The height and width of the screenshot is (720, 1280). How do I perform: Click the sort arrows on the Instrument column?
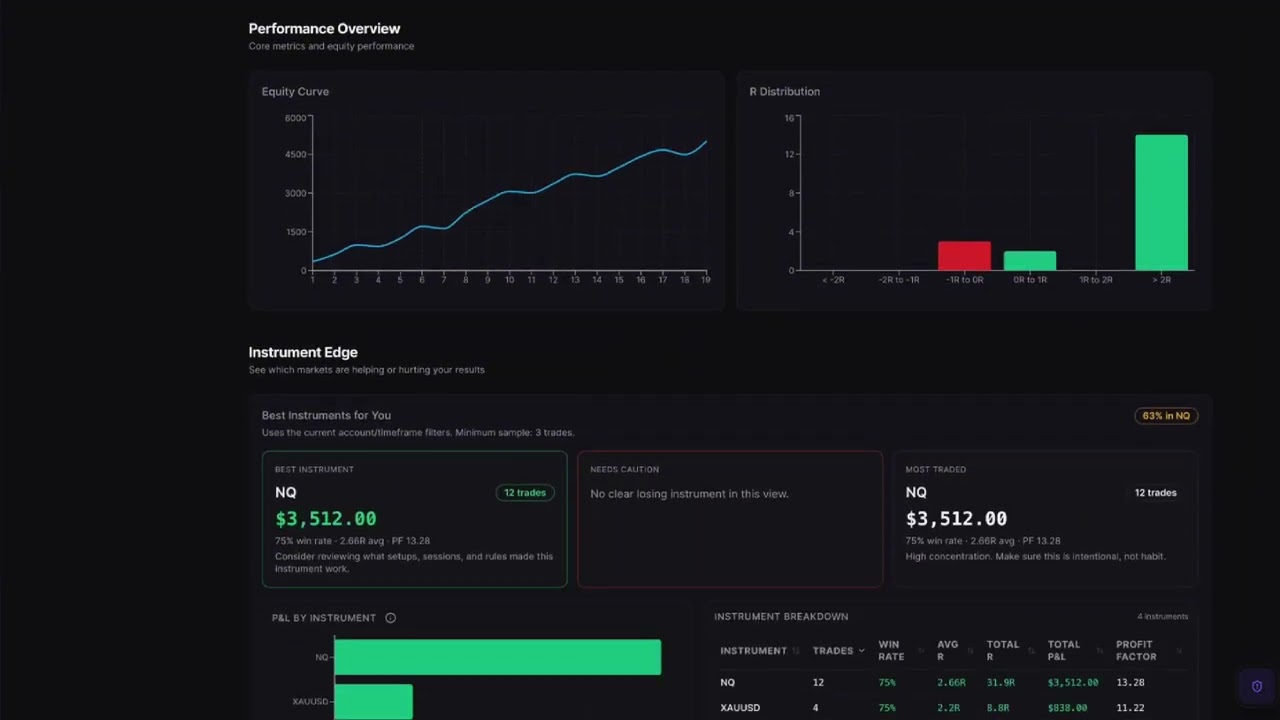pyautogui.click(x=796, y=651)
